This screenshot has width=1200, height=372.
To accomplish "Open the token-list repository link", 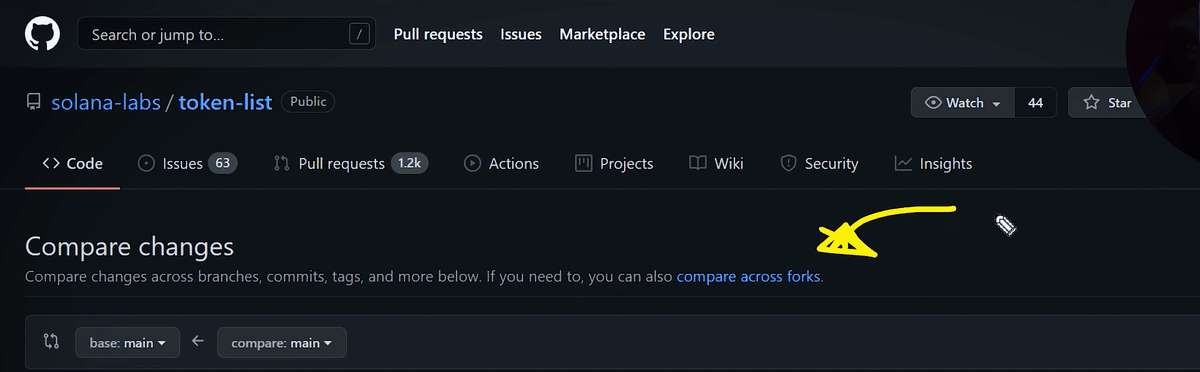I will click(225, 102).
